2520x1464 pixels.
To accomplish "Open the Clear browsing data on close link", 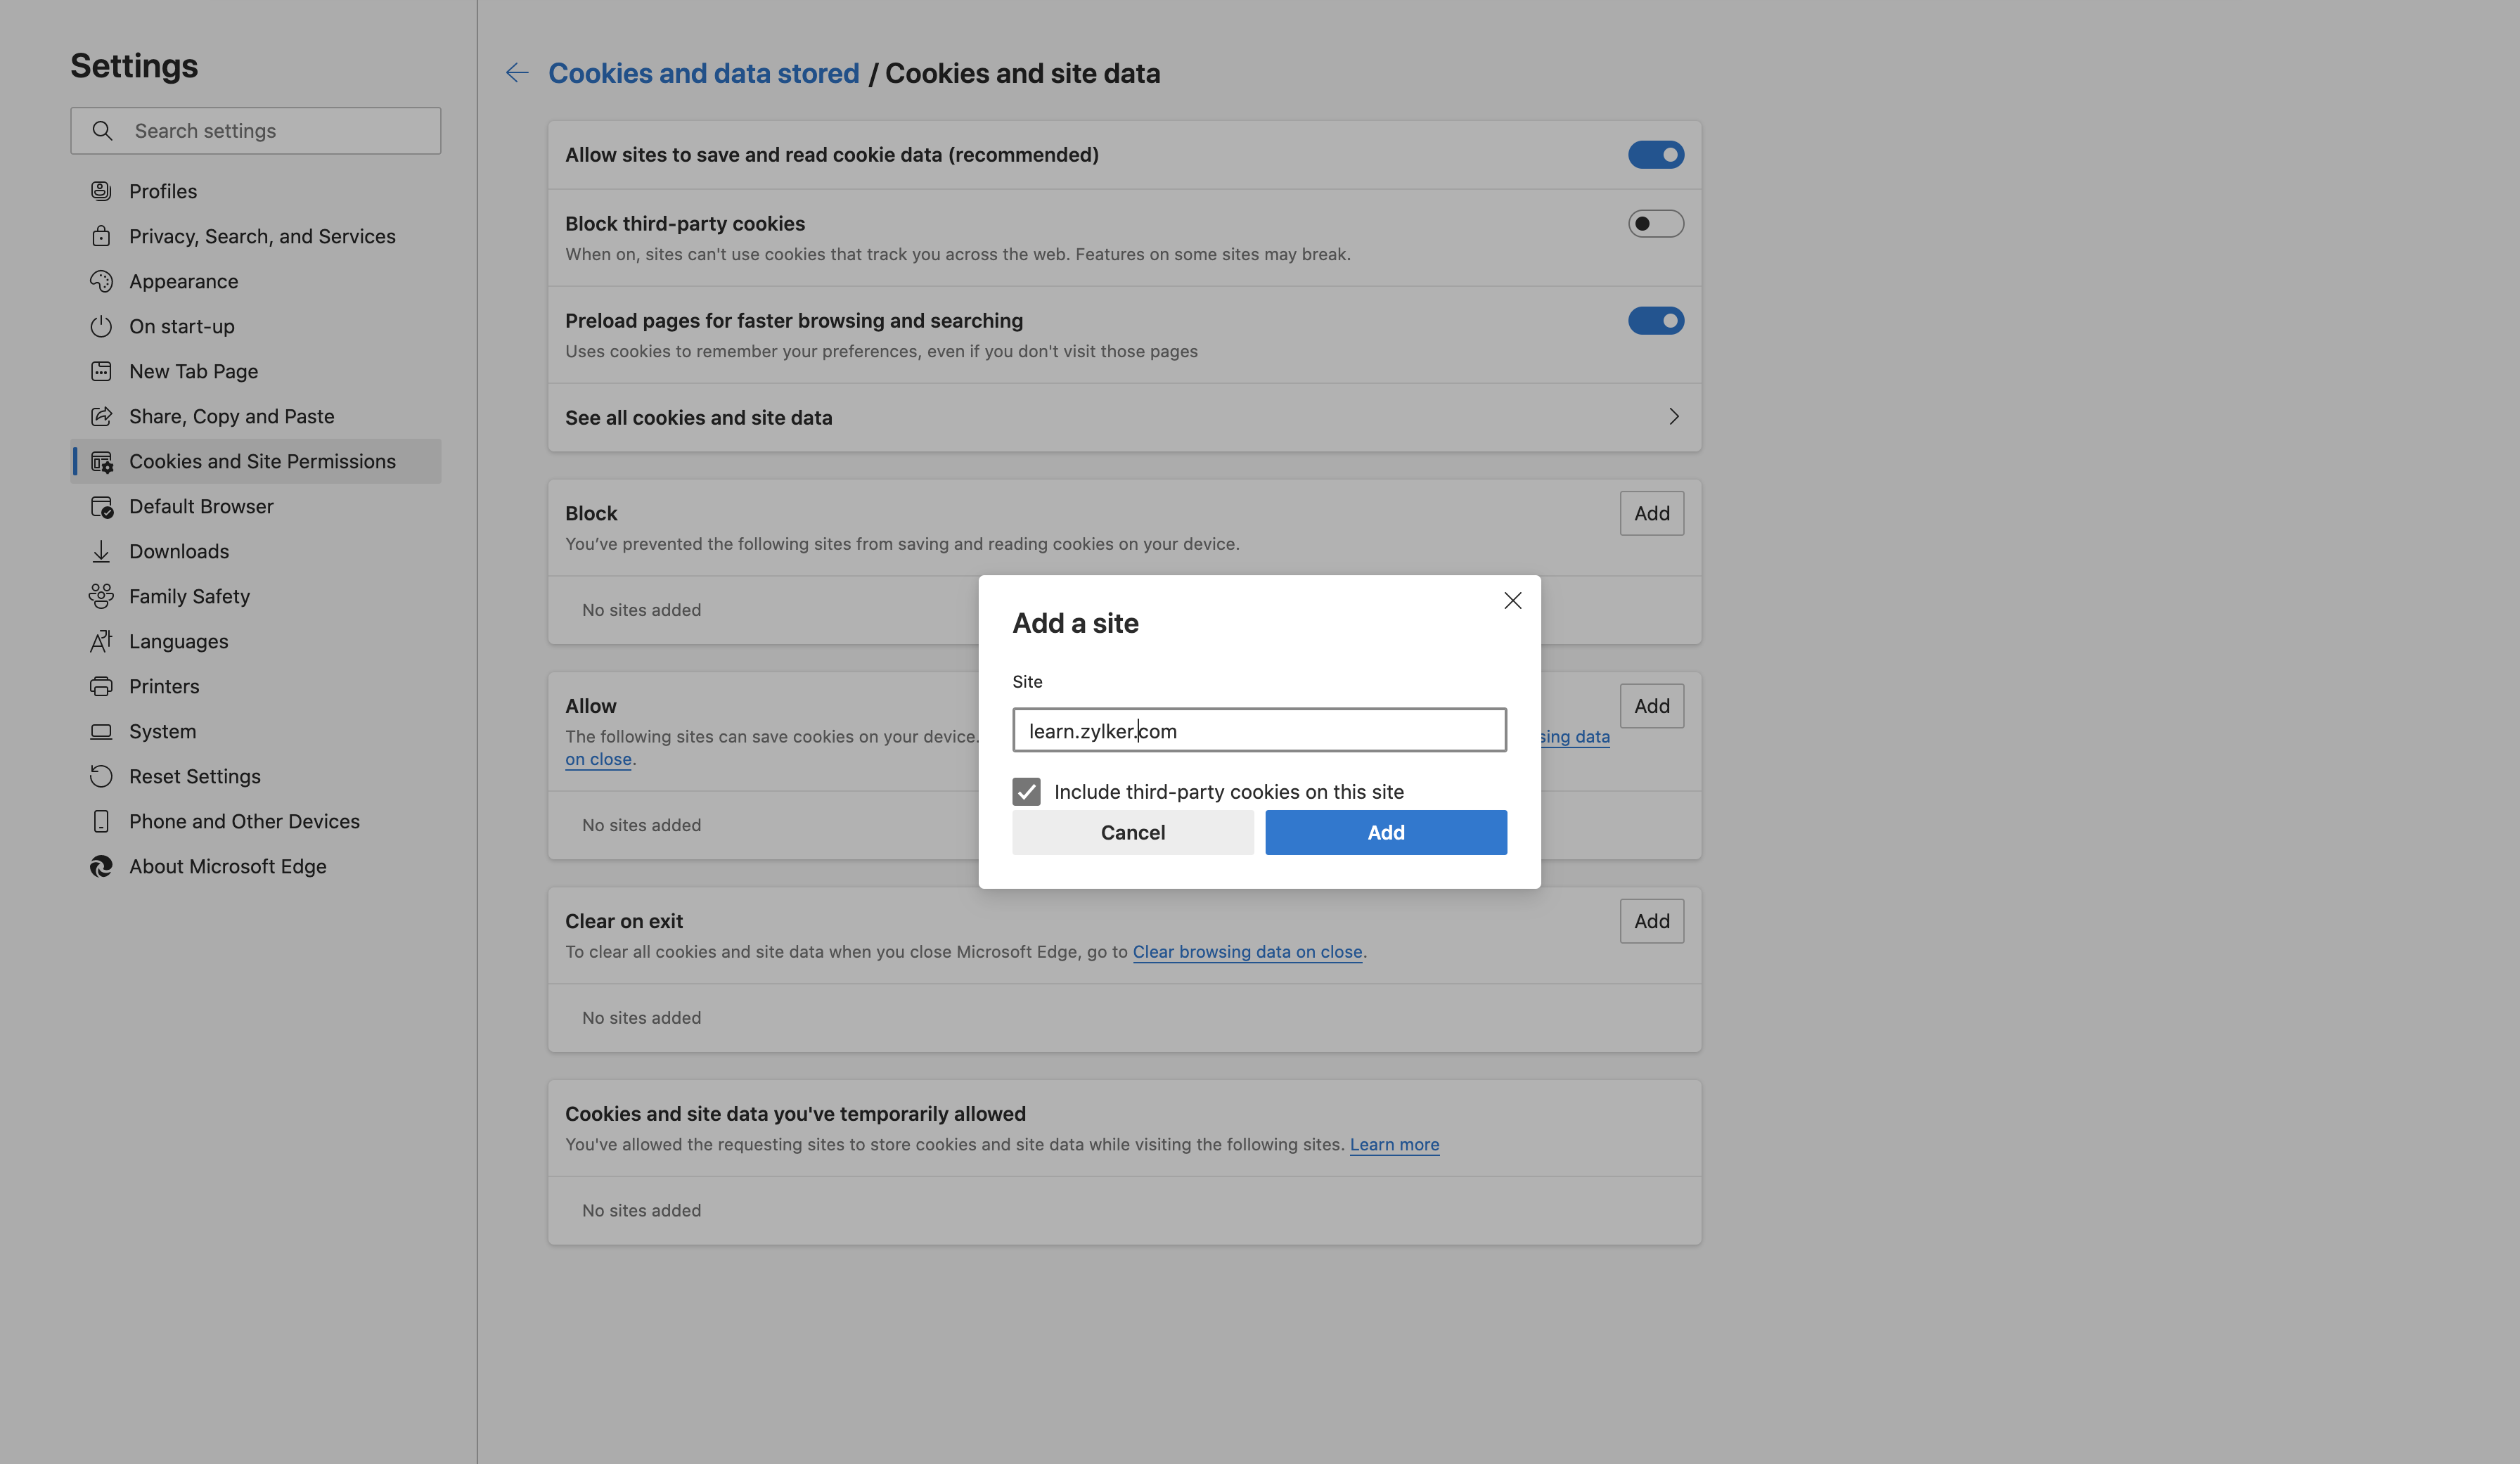I will pyautogui.click(x=1247, y=951).
